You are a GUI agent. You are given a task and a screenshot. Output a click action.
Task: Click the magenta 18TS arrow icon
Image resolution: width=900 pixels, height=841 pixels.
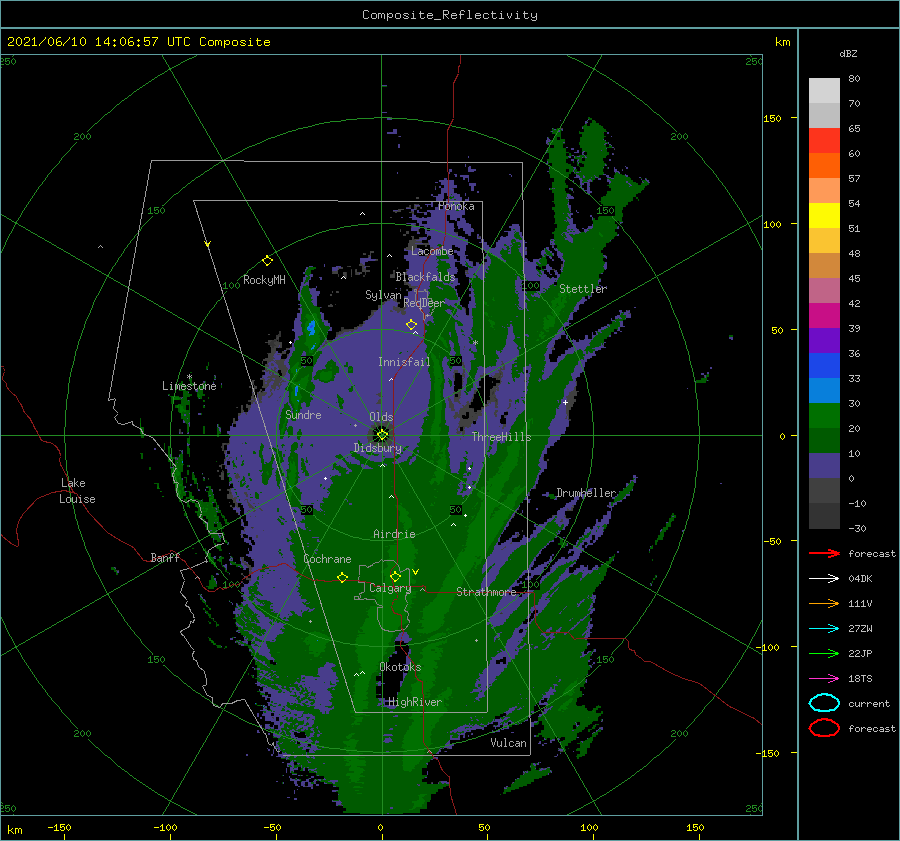pyautogui.click(x=824, y=679)
